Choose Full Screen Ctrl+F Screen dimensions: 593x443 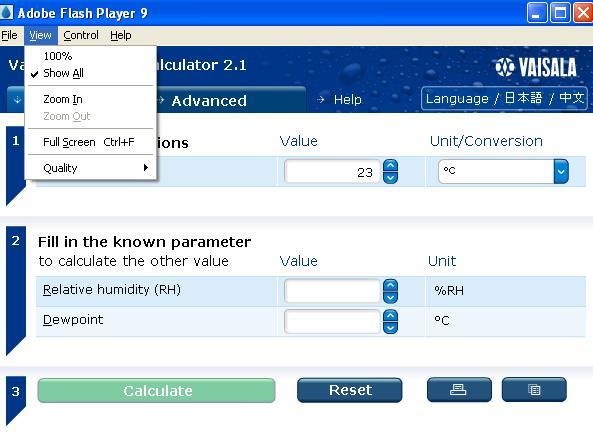click(90, 142)
